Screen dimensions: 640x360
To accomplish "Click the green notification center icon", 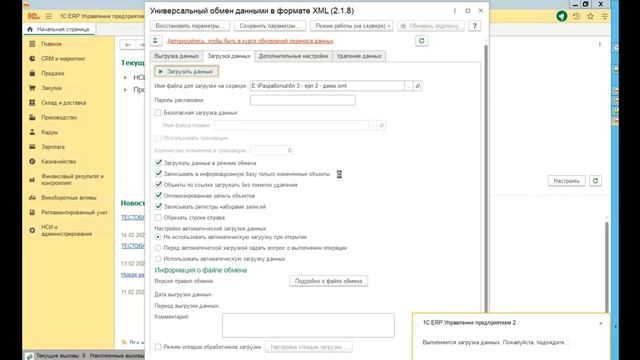I will (562, 16).
